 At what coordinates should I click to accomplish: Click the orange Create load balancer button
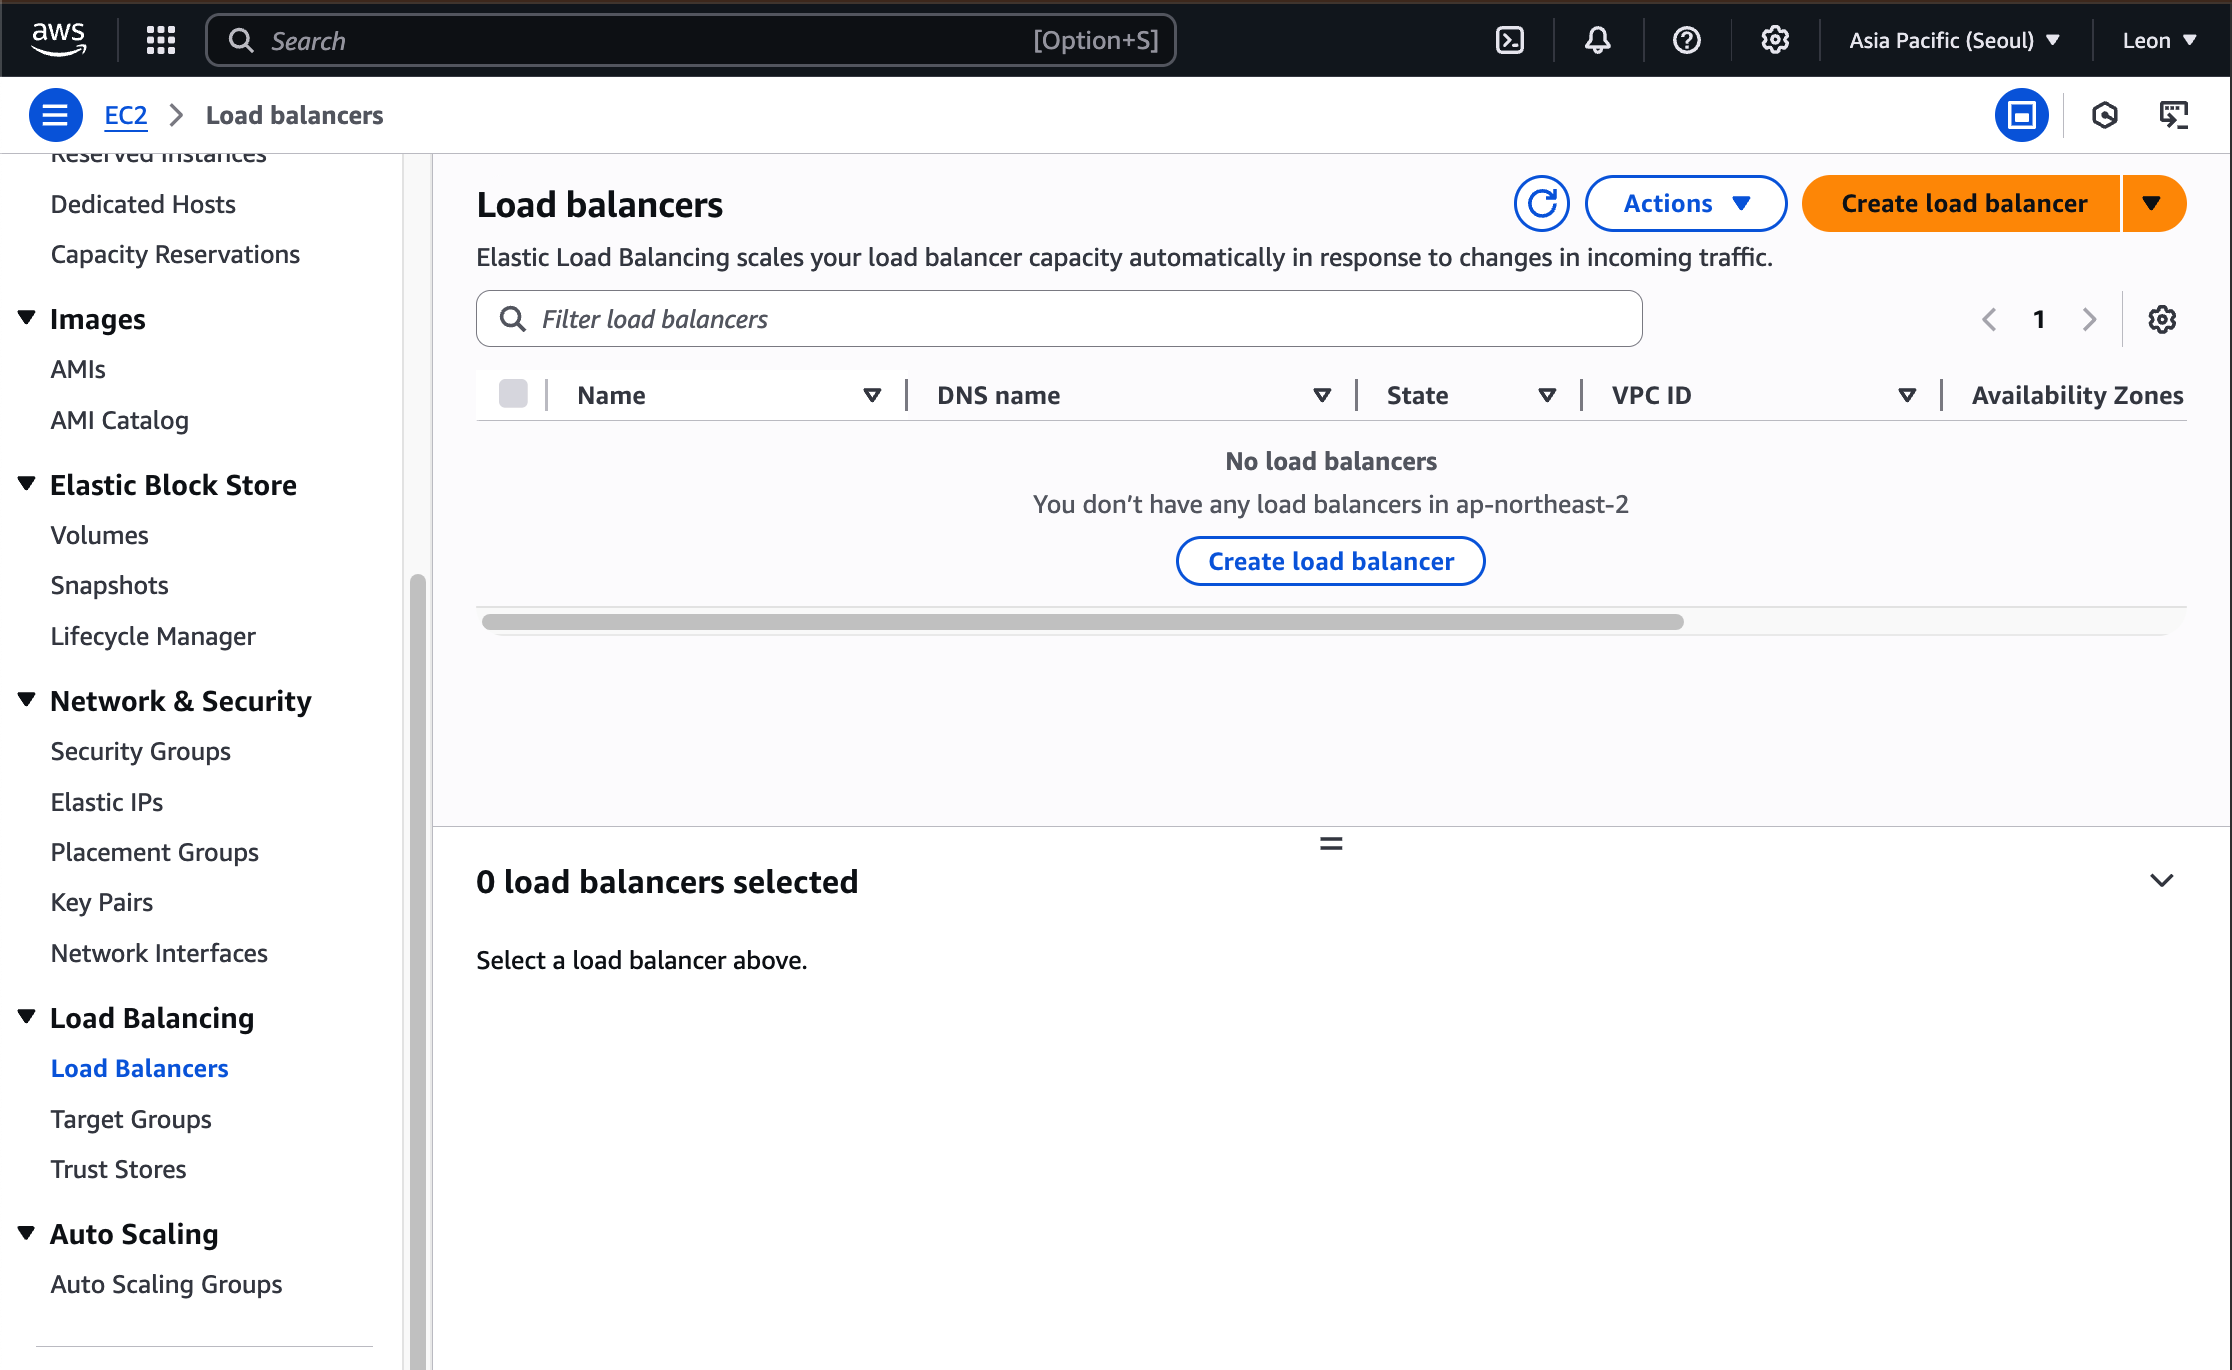click(1963, 204)
